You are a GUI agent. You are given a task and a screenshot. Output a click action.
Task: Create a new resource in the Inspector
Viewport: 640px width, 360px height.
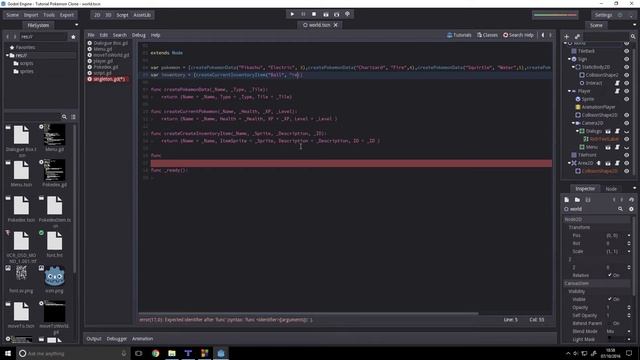[567, 200]
